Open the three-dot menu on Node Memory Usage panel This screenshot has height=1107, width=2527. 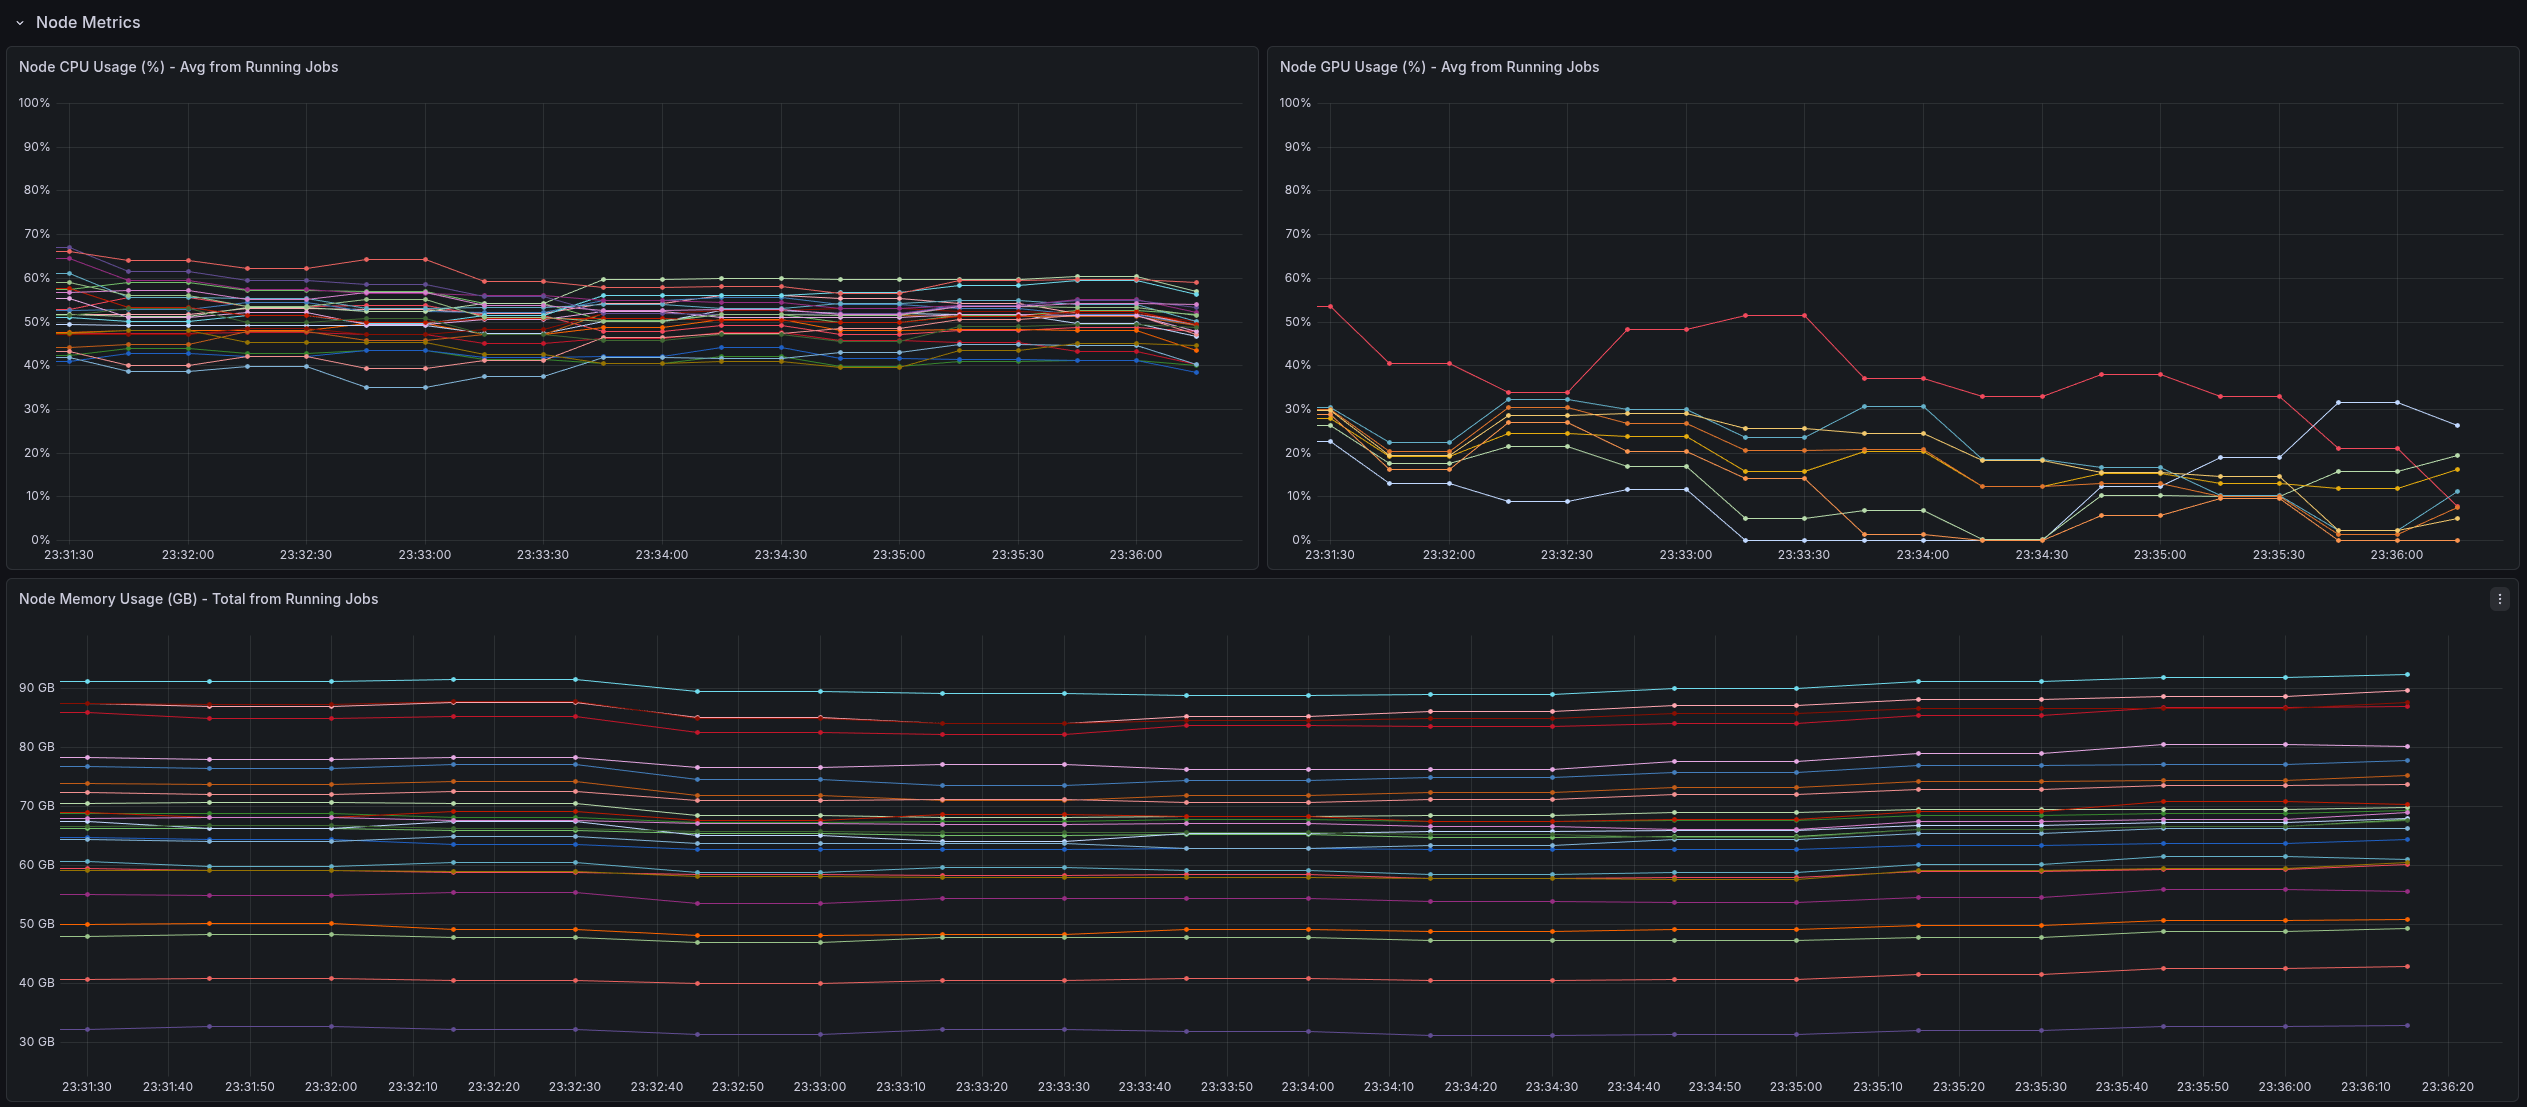coord(2500,598)
